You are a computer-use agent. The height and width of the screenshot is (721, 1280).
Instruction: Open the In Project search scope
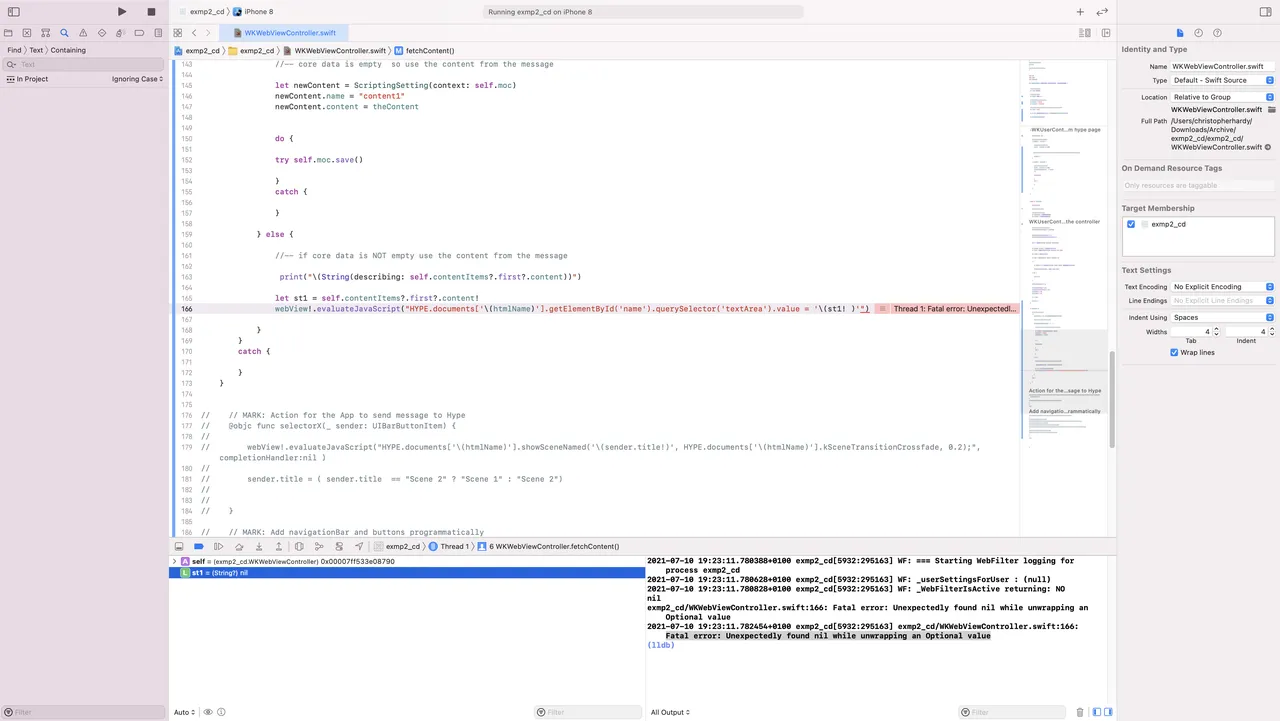click(x=27, y=79)
